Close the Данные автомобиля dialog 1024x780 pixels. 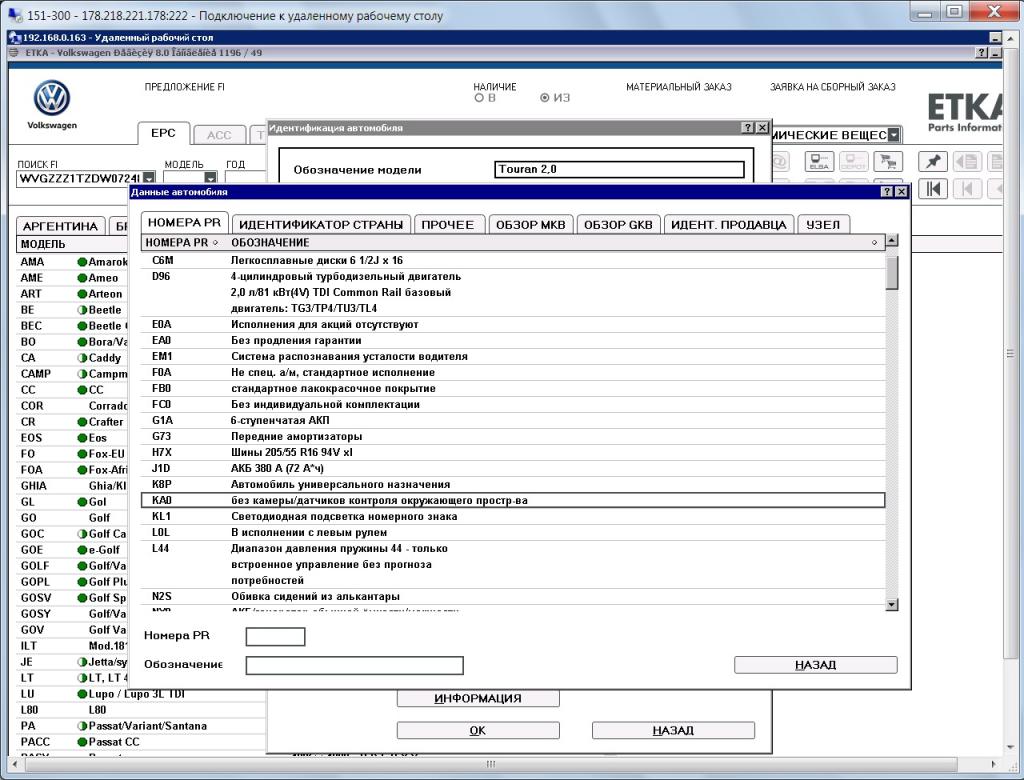901,191
